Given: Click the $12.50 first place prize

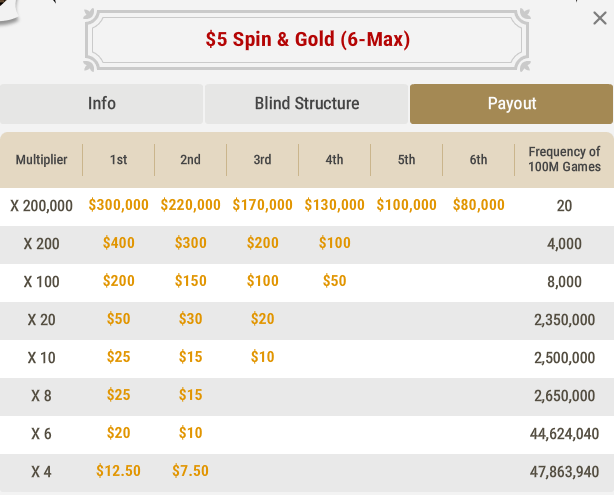Looking at the screenshot, I should pos(118,471).
